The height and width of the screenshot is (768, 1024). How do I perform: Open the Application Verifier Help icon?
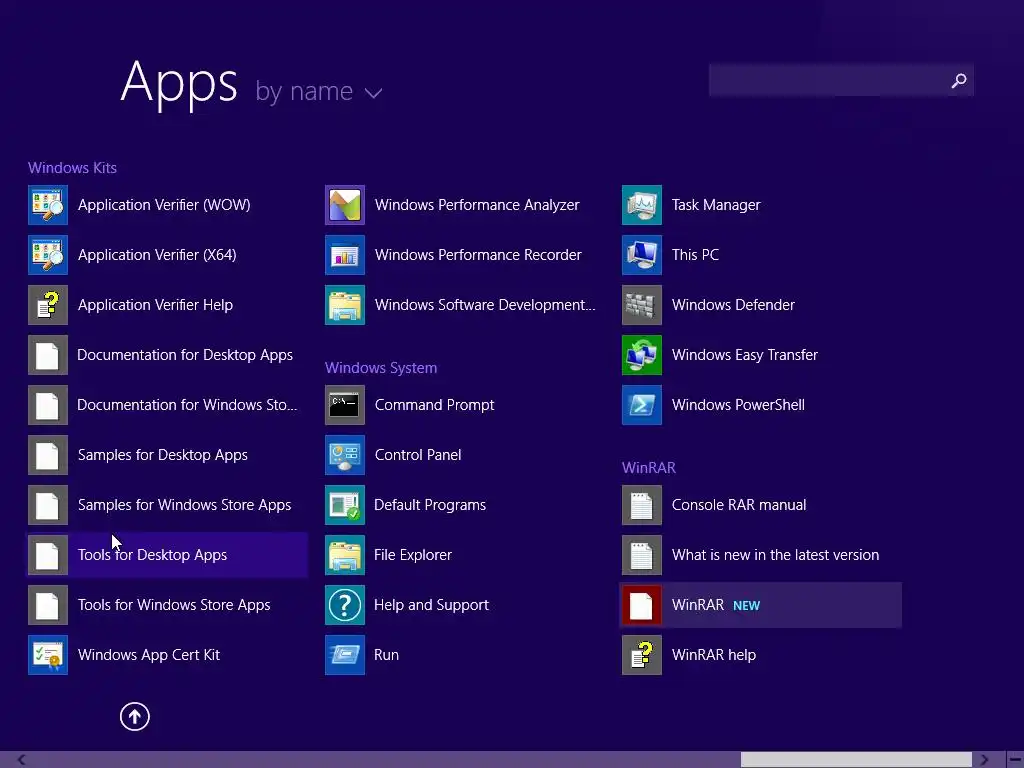click(48, 305)
